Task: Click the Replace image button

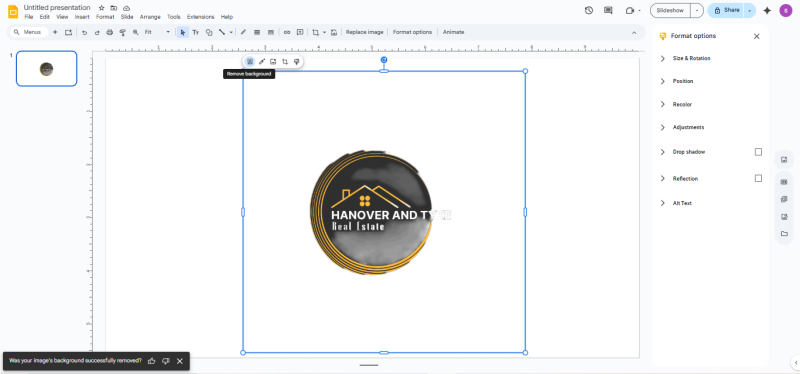Action: click(x=364, y=32)
